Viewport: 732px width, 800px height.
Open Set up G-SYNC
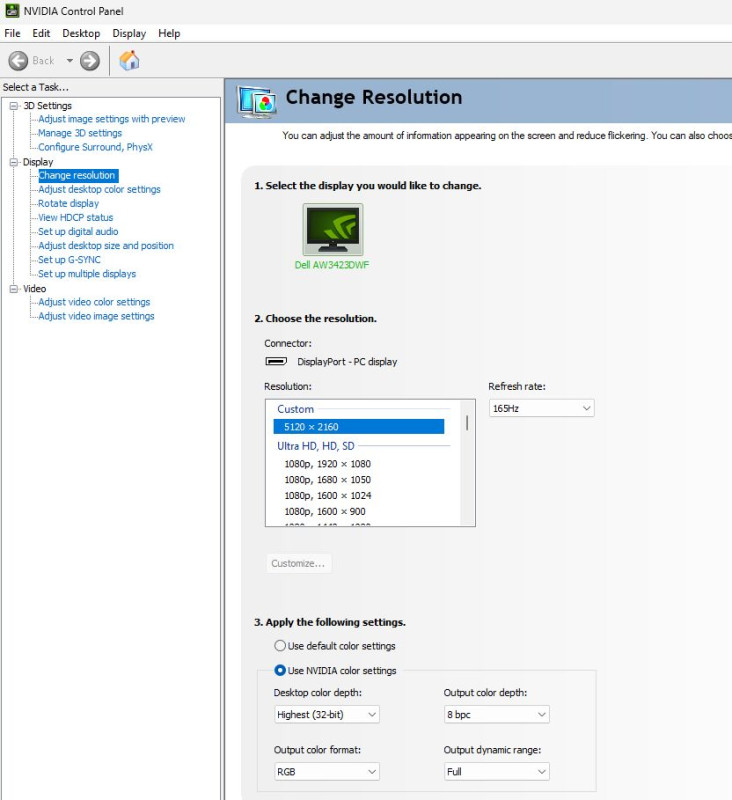[x=69, y=260]
